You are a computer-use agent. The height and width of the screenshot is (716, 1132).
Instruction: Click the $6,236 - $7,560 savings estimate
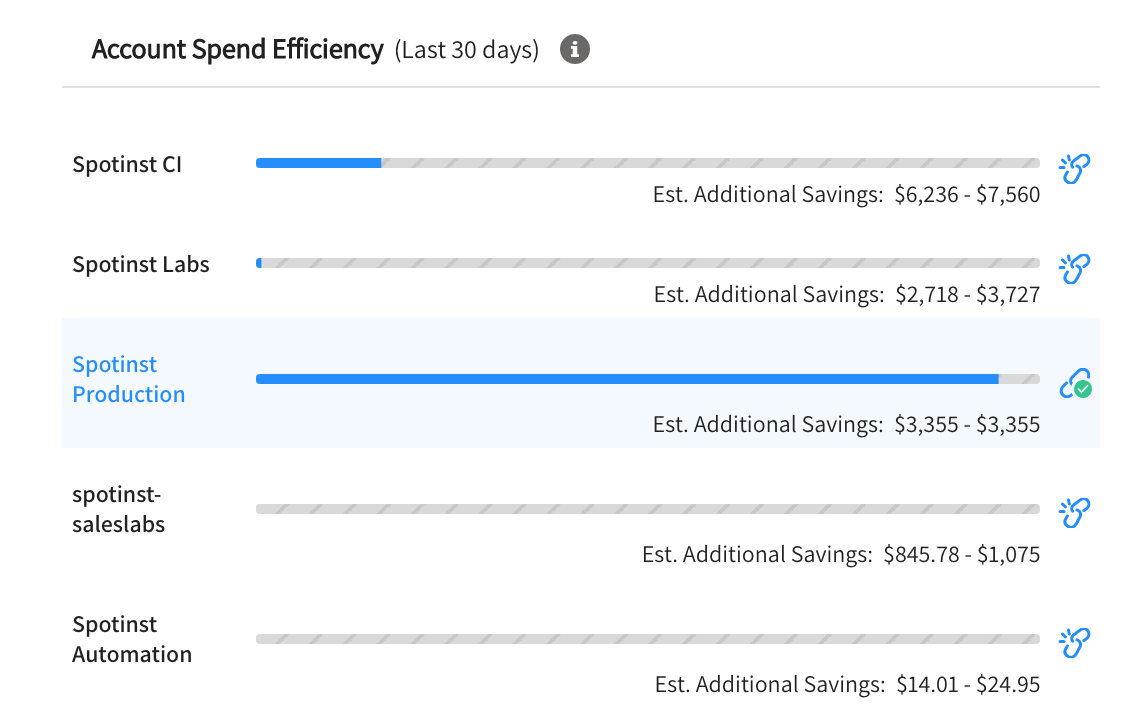(967, 194)
